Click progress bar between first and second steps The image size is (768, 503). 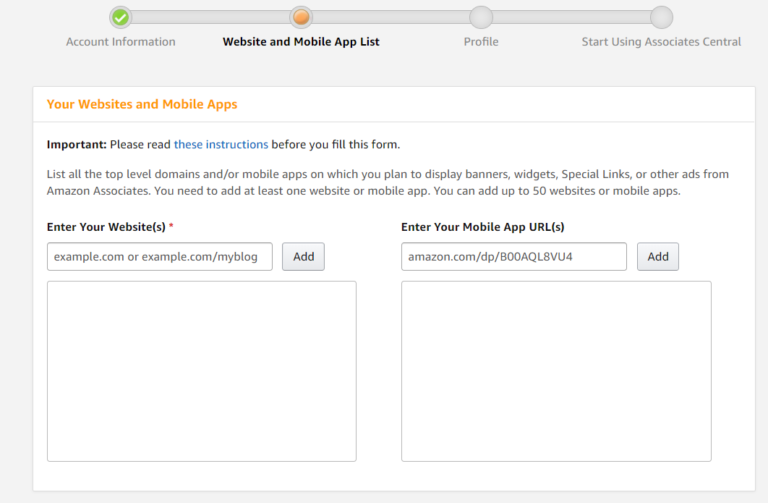click(x=210, y=17)
